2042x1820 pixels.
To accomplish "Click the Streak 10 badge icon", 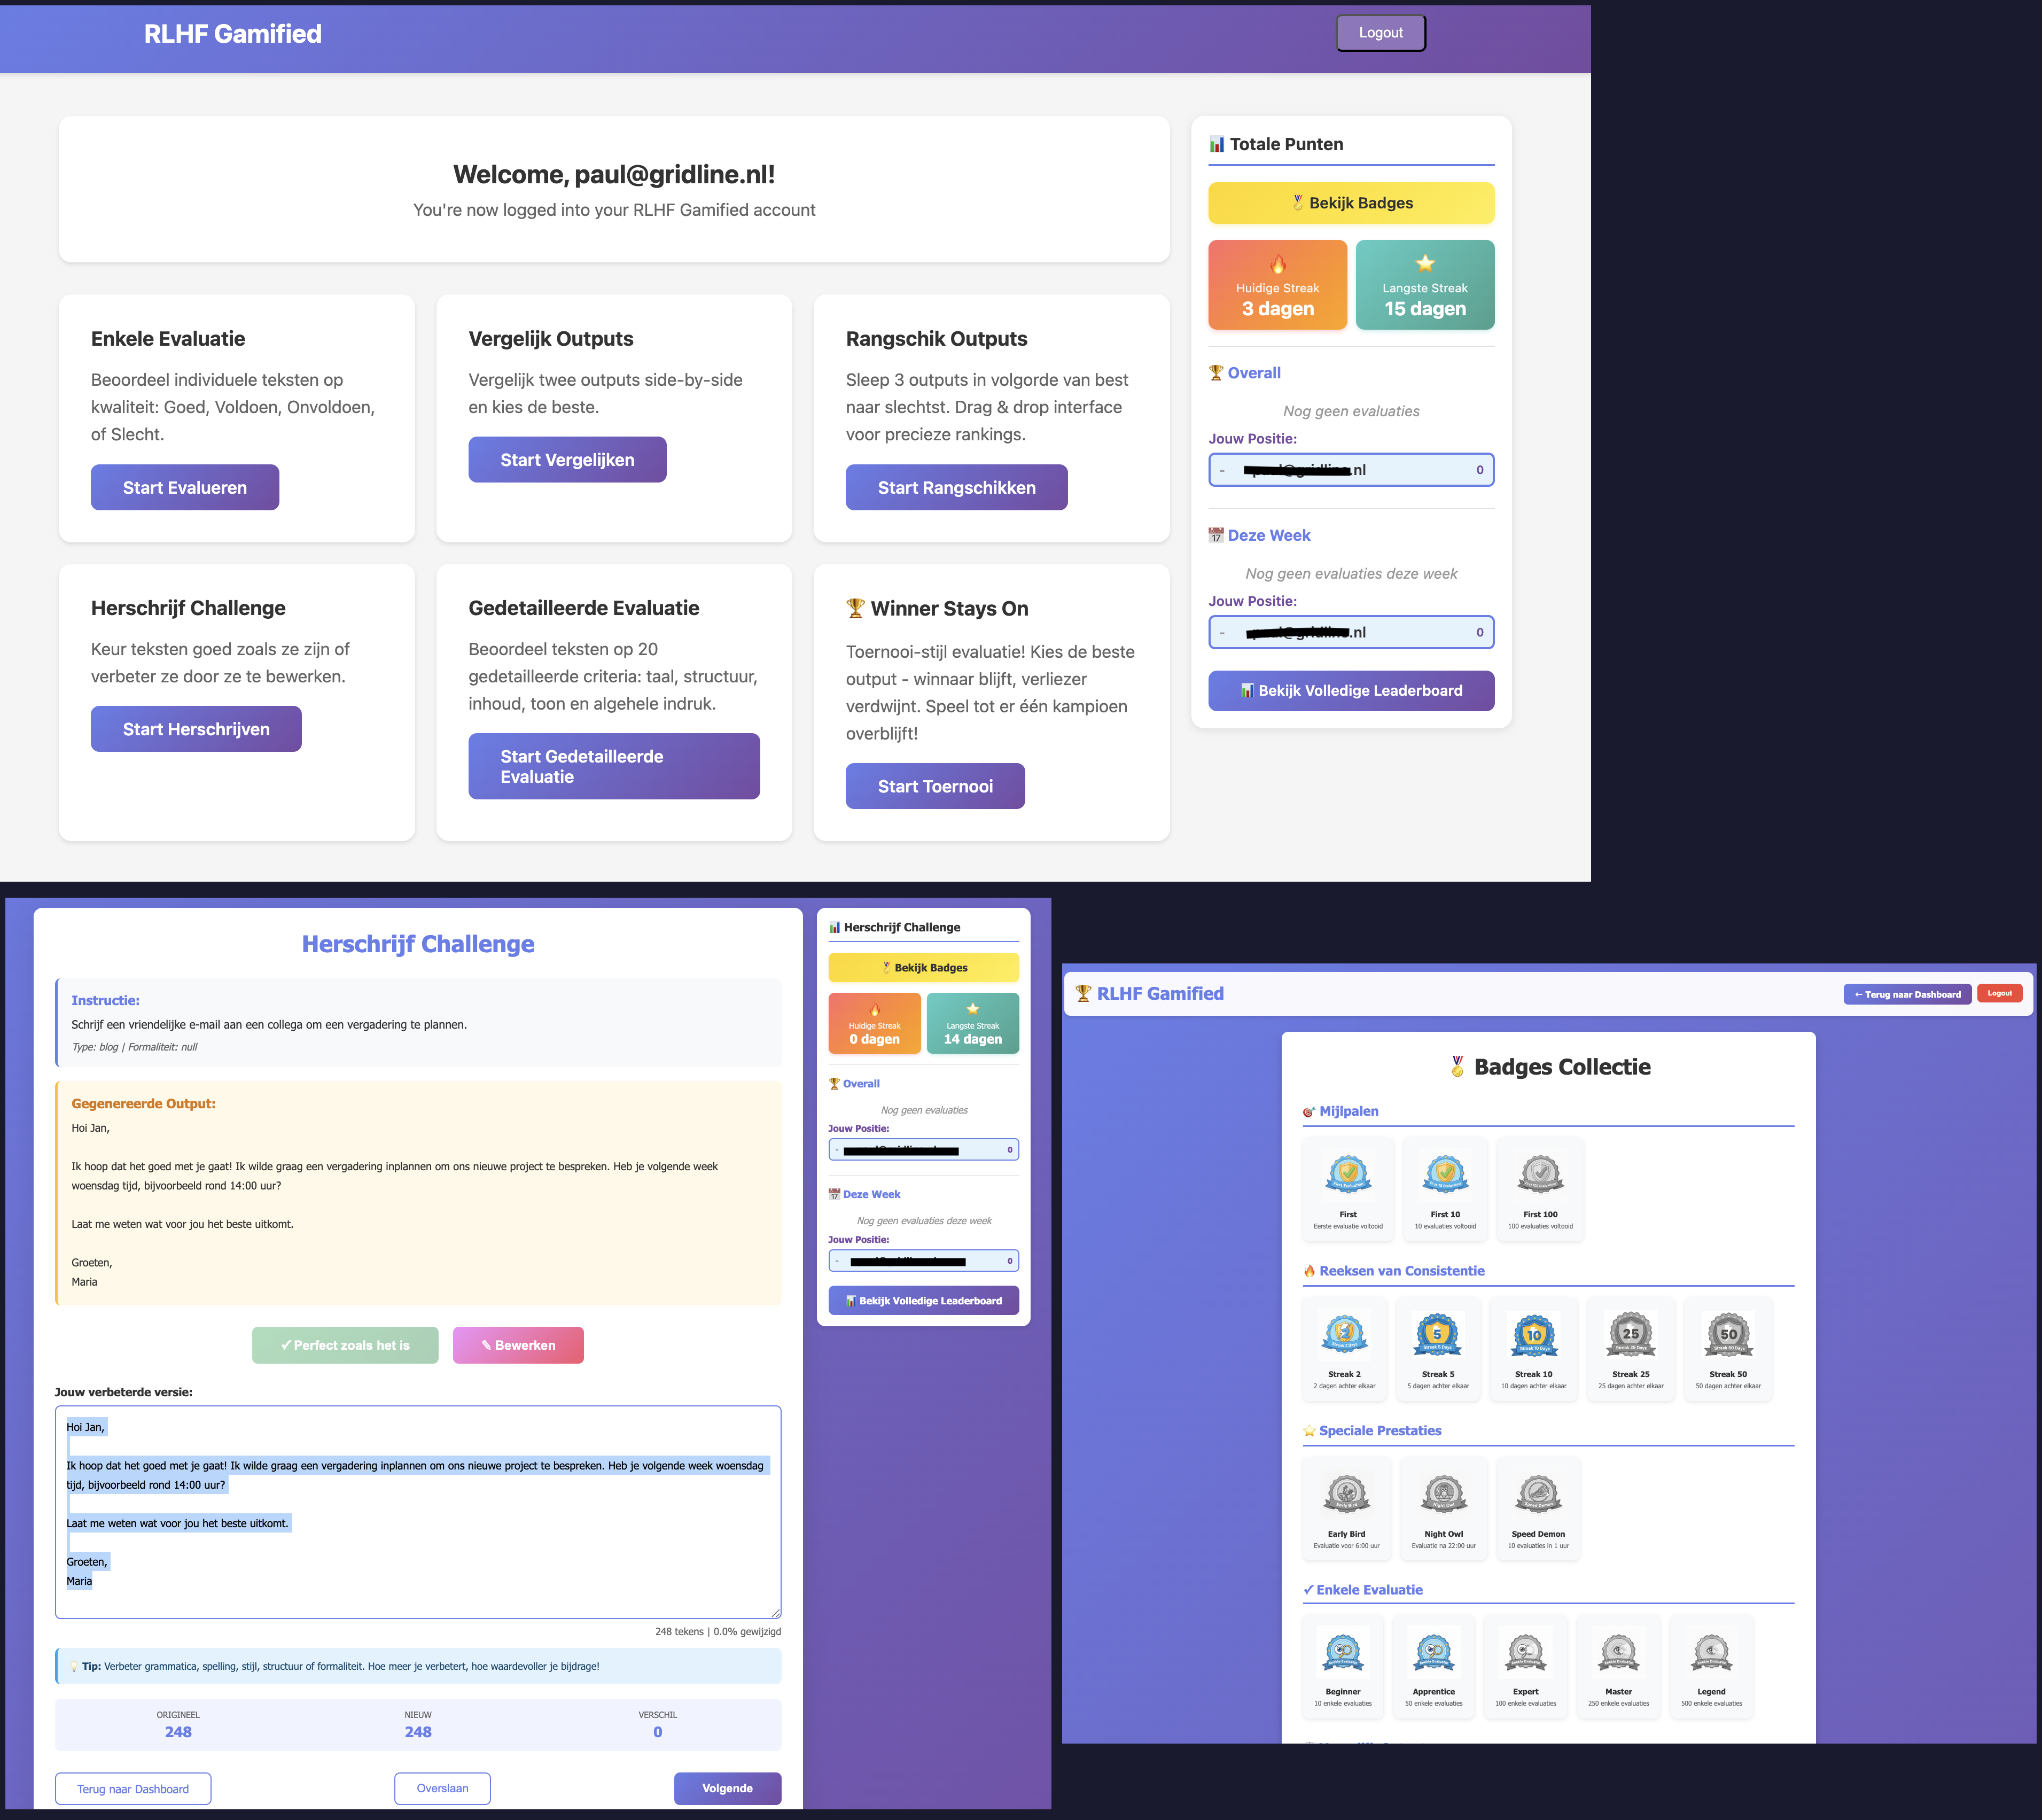I will pyautogui.click(x=1533, y=1334).
